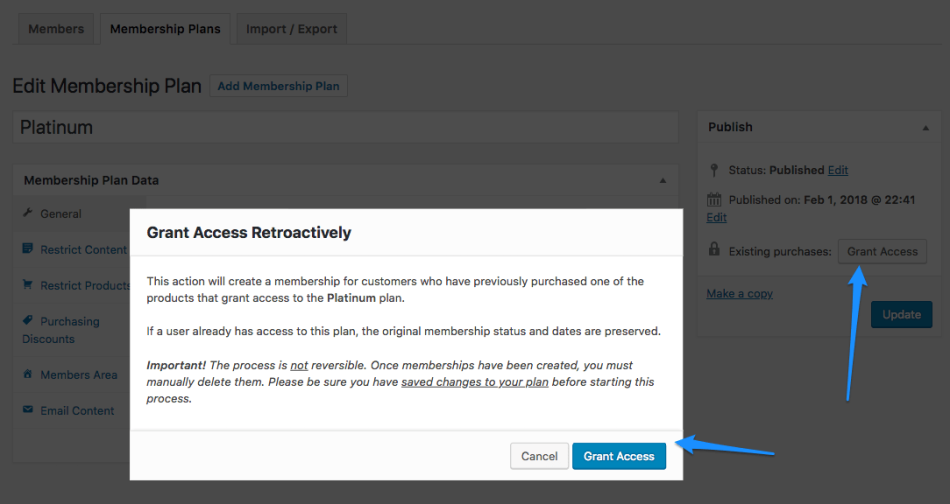
Task: Click Grant Access in Publish panel
Action: [x=882, y=251]
